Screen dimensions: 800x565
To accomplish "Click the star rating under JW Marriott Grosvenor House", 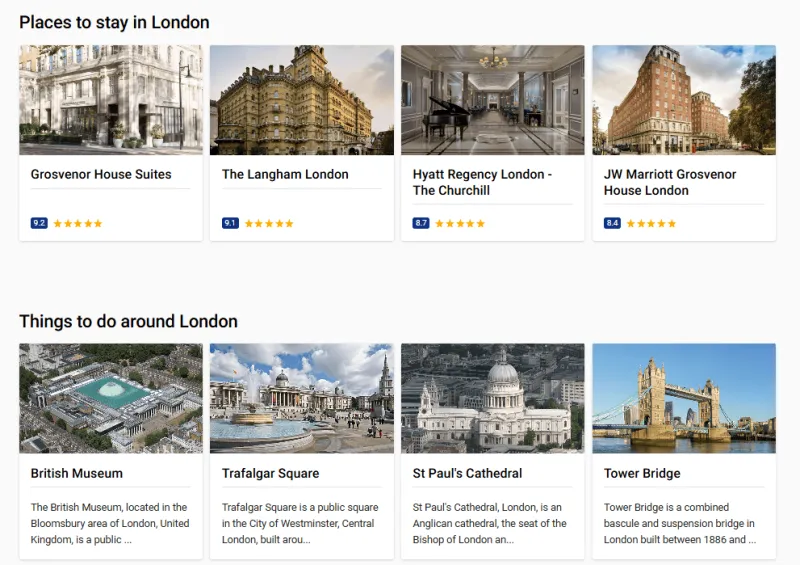I will tap(651, 223).
